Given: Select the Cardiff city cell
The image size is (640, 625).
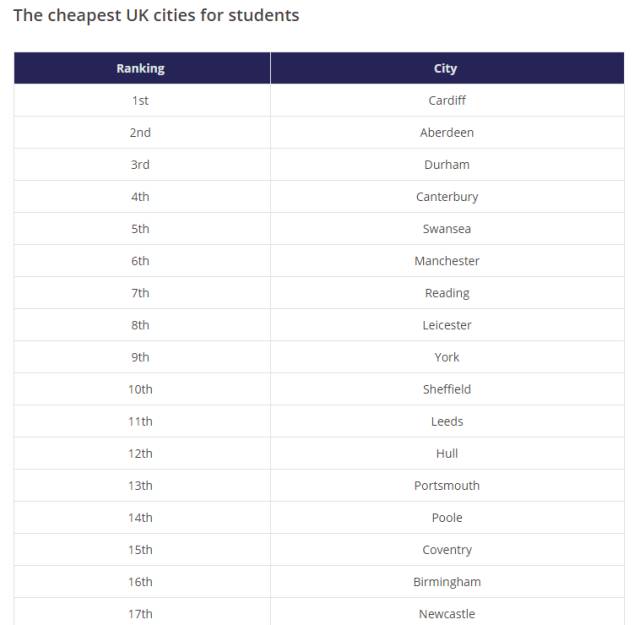Looking at the screenshot, I should (x=447, y=101).
